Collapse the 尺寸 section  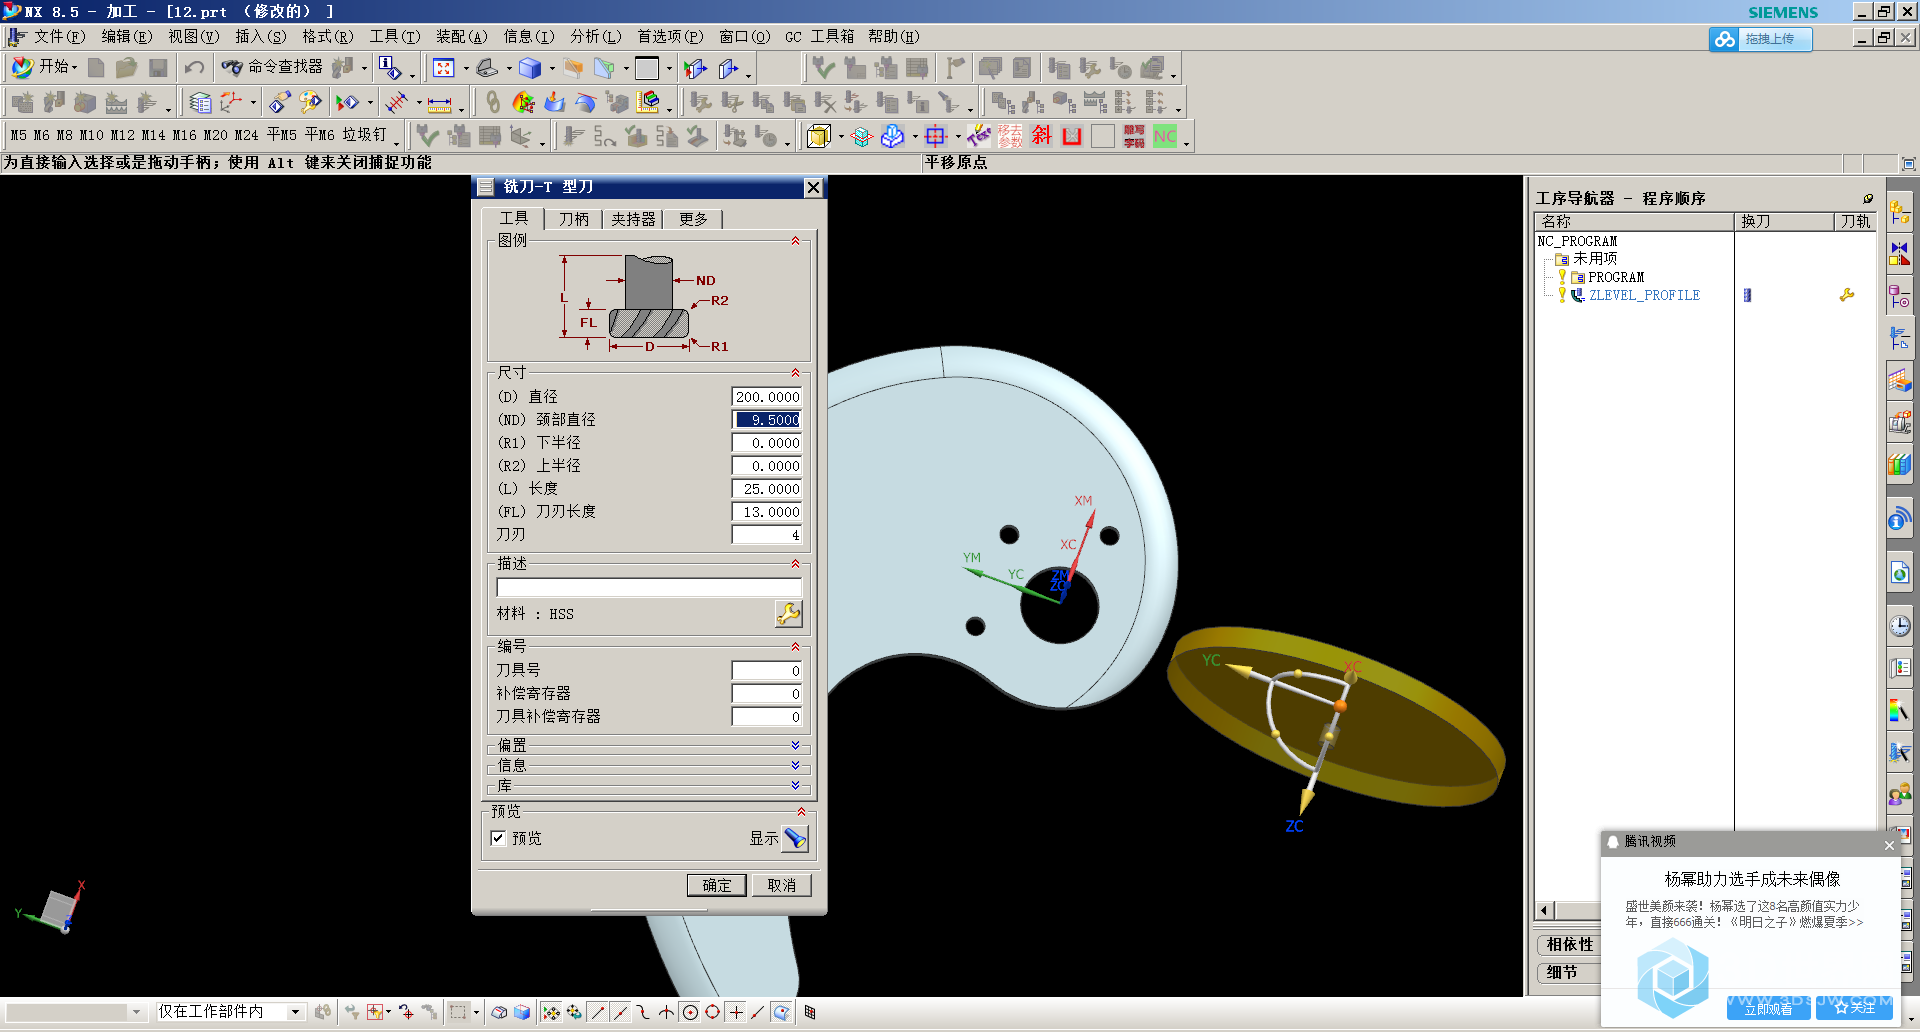pos(795,373)
